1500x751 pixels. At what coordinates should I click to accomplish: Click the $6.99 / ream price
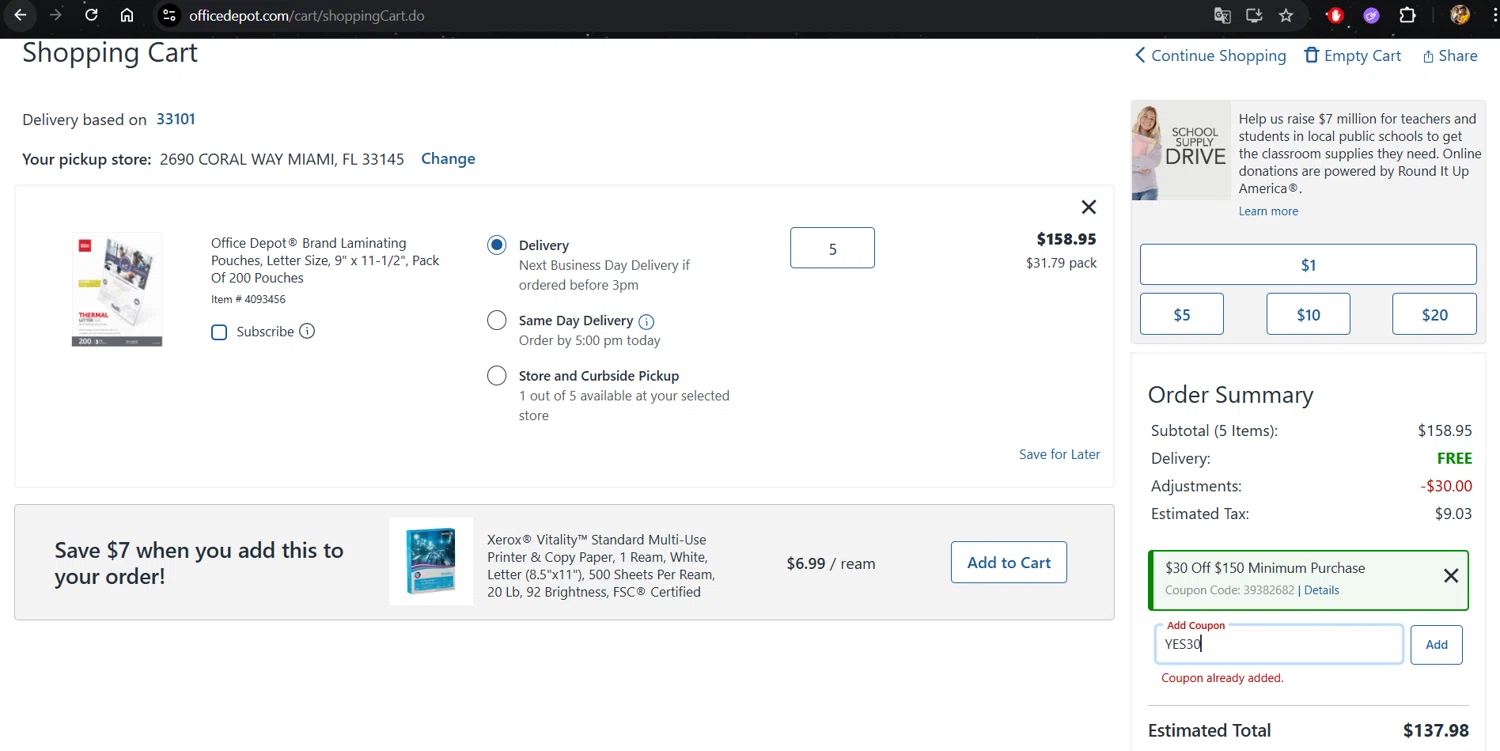click(x=830, y=563)
